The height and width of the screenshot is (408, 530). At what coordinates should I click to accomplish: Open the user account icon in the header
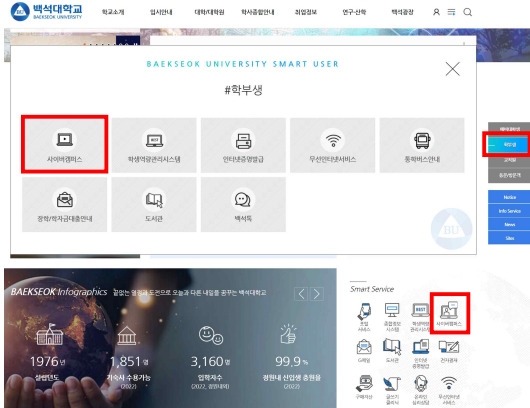tap(436, 12)
